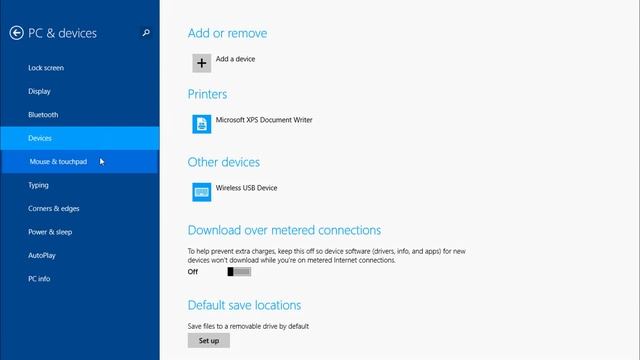Go to Power & sleep settings
640x360 pixels.
(80, 232)
